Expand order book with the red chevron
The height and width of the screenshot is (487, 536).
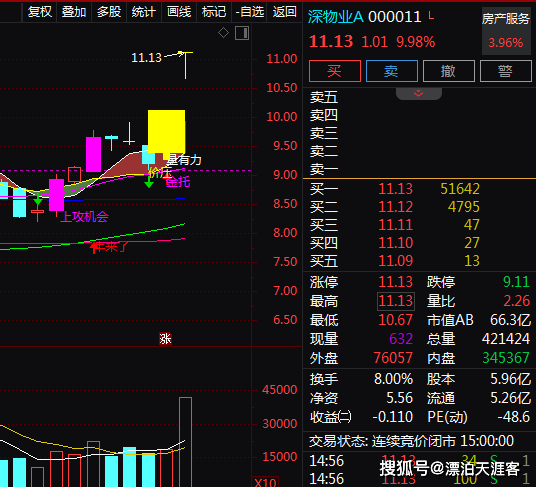point(419,93)
